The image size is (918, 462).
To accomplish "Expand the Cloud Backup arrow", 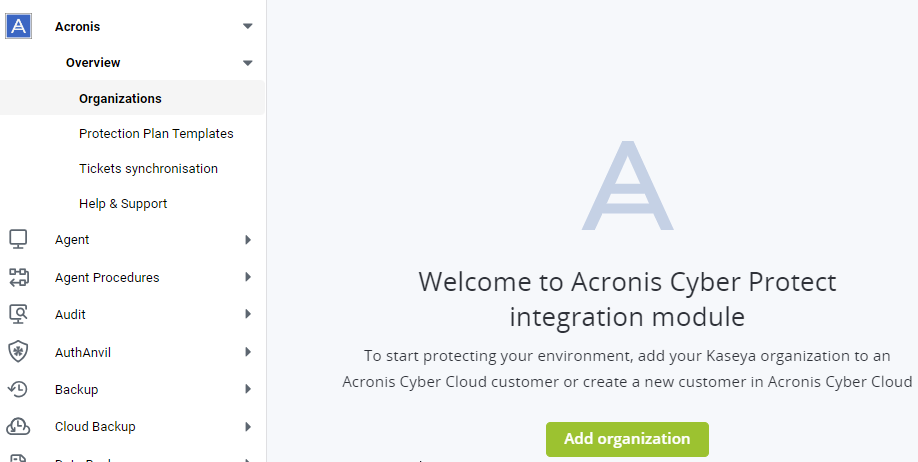I will click(248, 427).
